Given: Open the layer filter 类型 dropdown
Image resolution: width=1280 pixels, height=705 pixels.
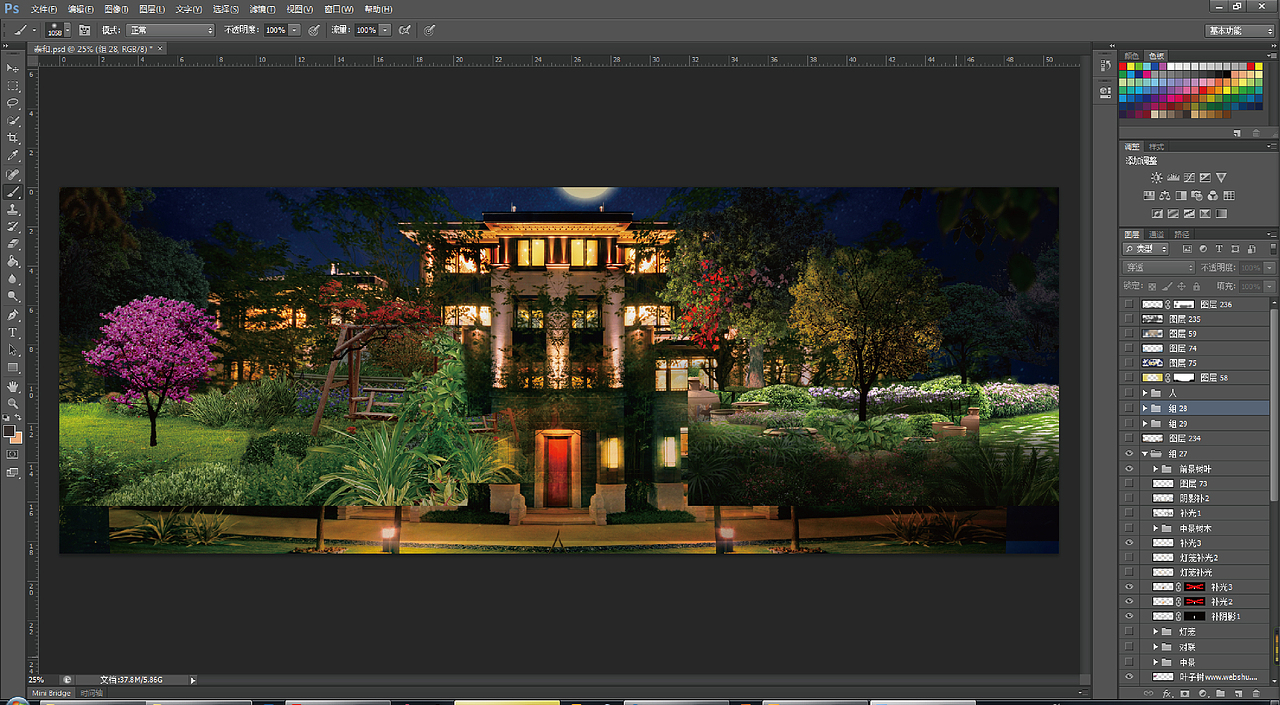Looking at the screenshot, I should pos(1145,249).
